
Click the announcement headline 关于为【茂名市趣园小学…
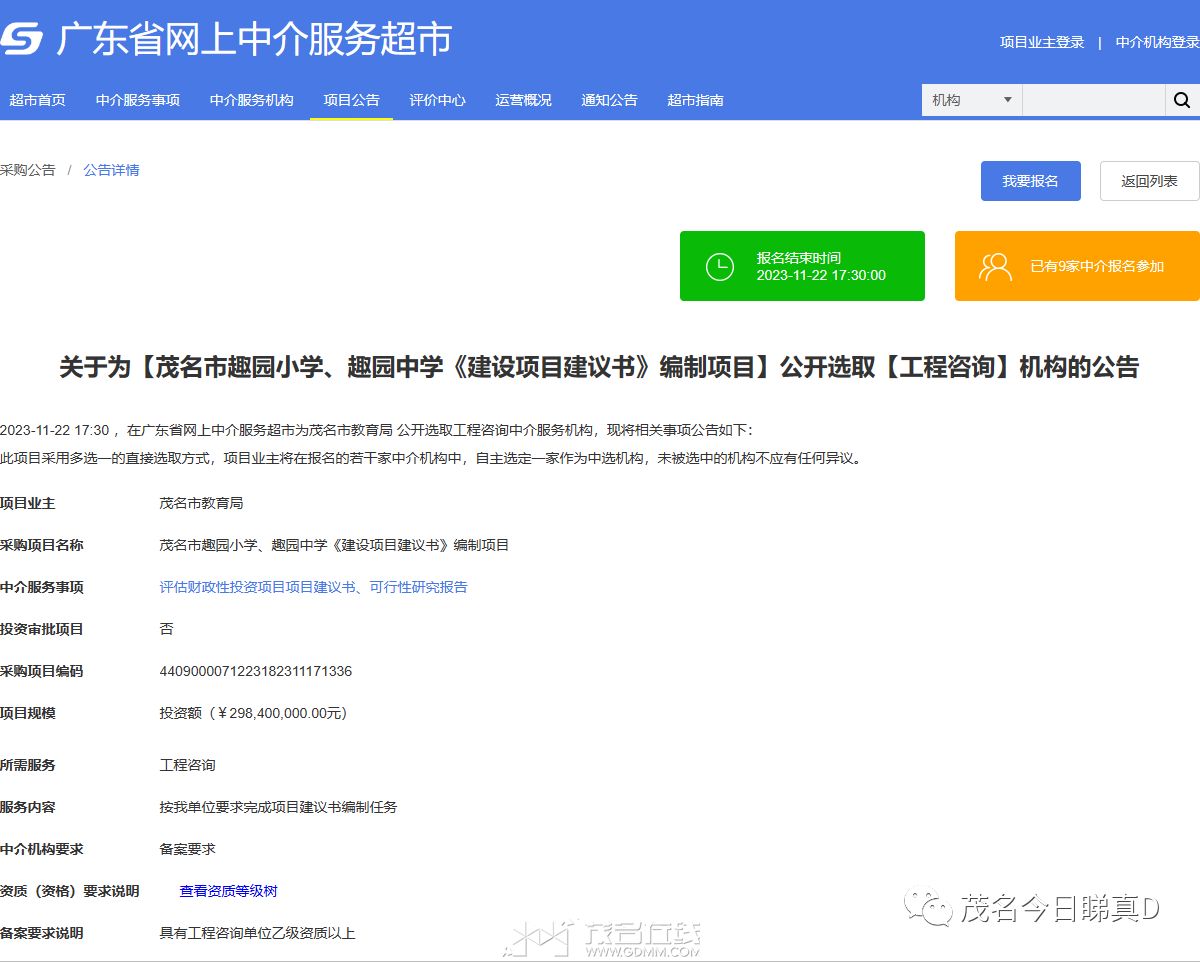click(599, 367)
